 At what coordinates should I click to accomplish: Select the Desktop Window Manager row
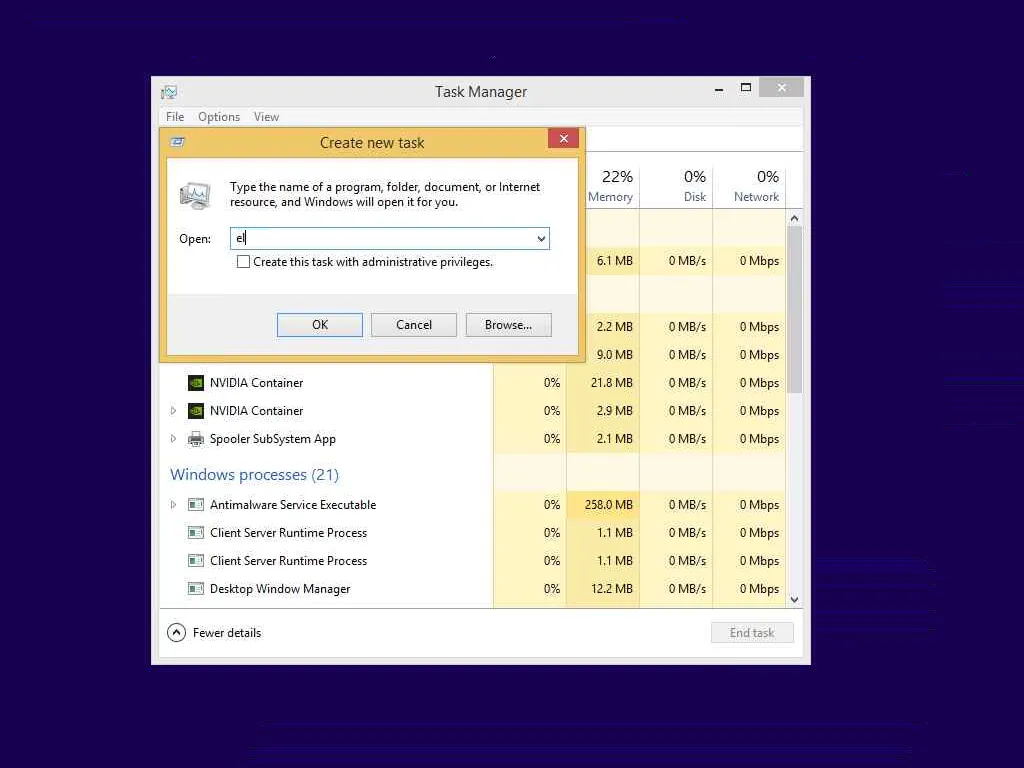coord(473,589)
